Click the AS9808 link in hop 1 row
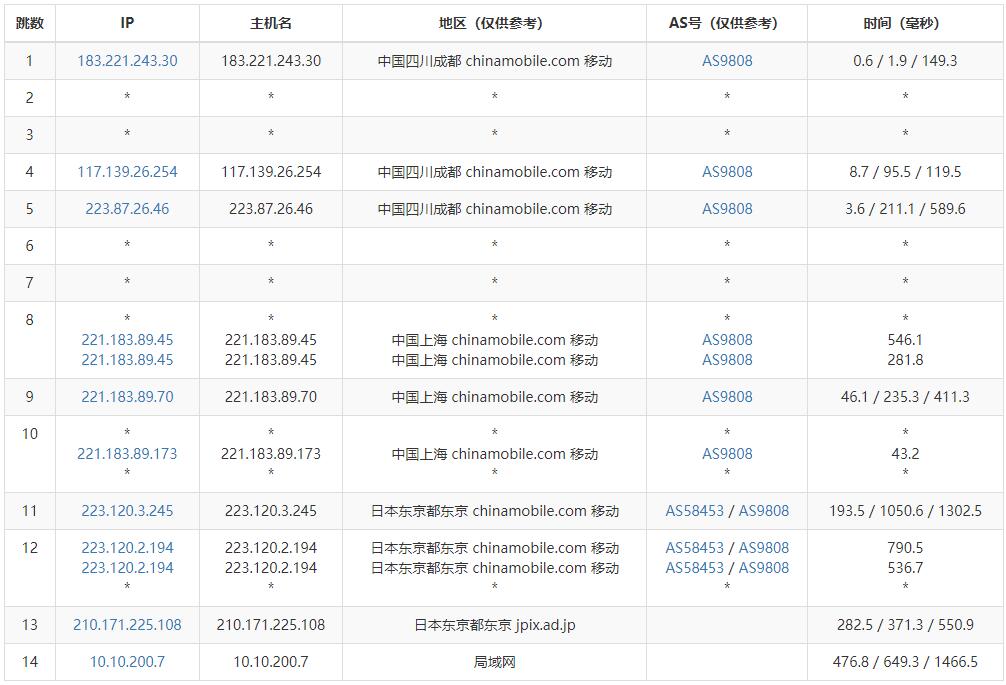Screen dimensions: 1006x685 tap(727, 61)
